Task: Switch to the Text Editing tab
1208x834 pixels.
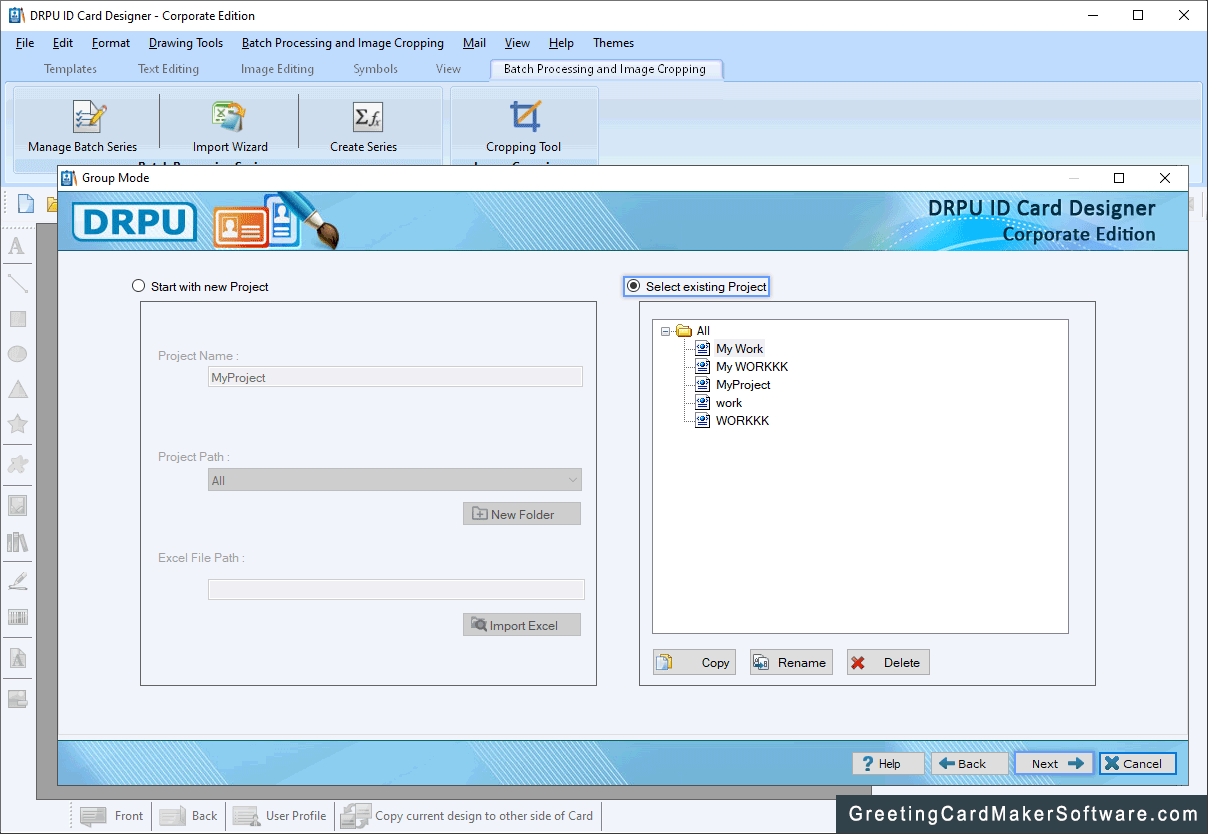Action: click(168, 69)
